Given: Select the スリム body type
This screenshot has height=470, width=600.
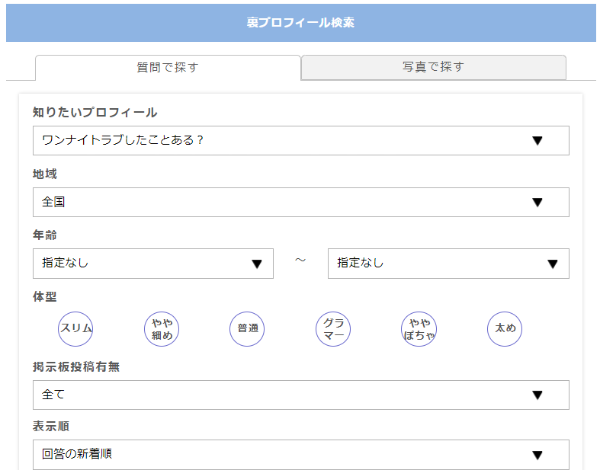Looking at the screenshot, I should (x=75, y=329).
